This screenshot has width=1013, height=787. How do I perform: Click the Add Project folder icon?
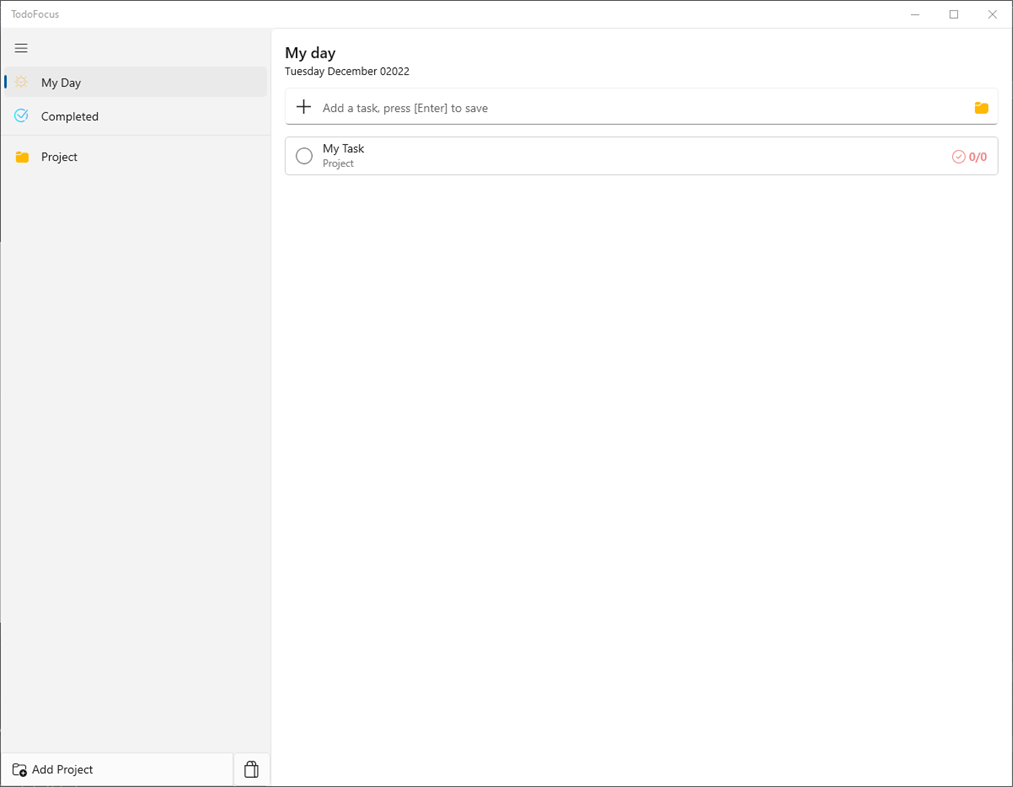click(x=19, y=770)
